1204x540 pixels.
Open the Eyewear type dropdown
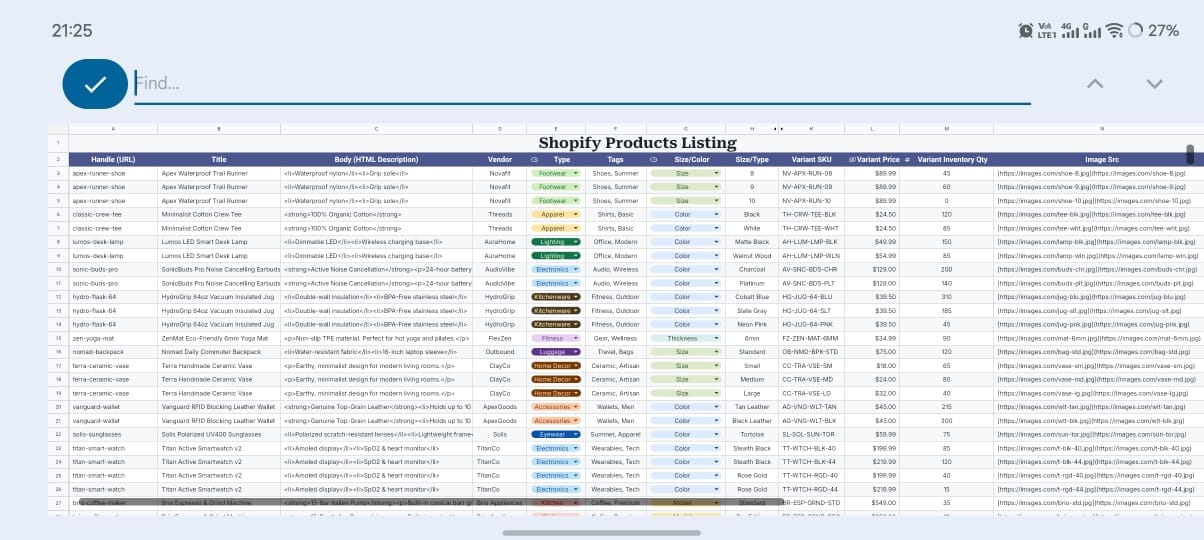tap(556, 435)
